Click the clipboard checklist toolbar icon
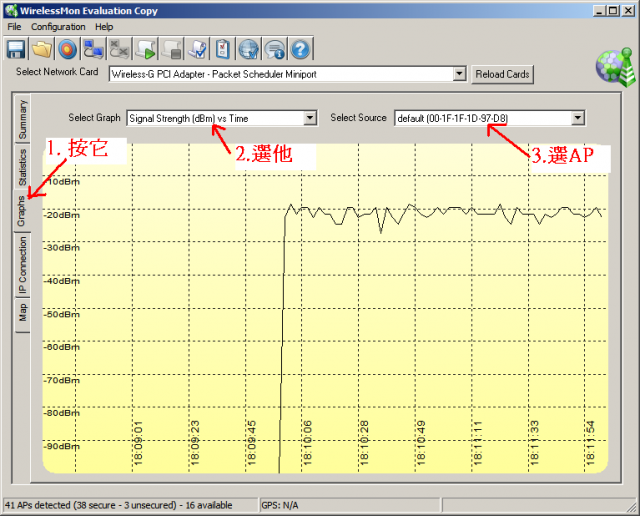 click(x=223, y=49)
